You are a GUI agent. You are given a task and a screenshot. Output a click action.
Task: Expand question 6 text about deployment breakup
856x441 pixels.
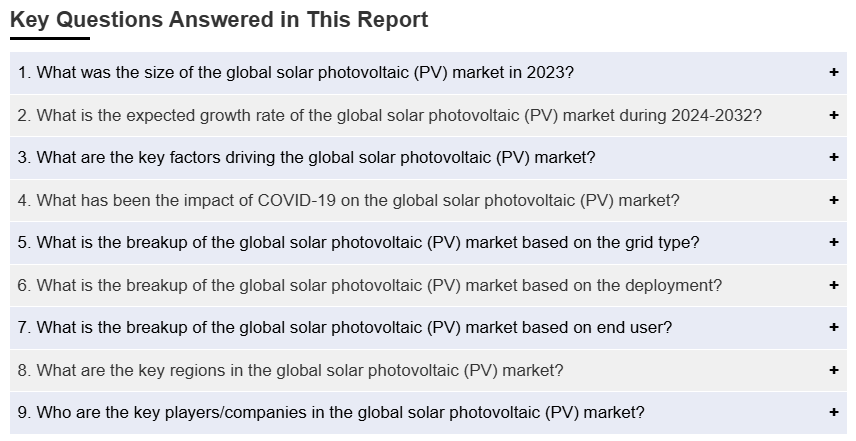[x=369, y=286]
